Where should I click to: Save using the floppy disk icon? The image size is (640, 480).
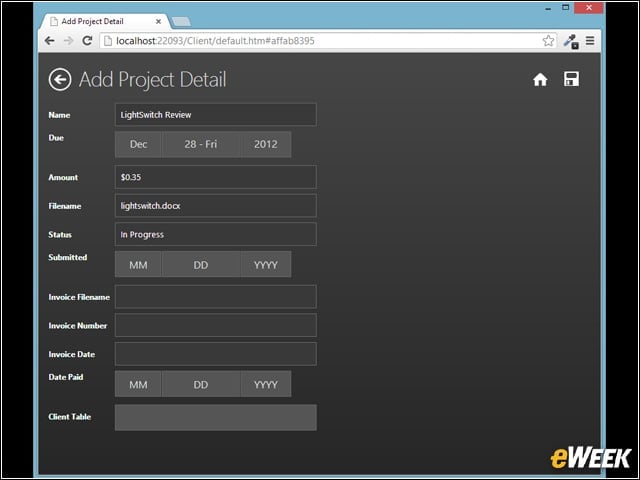(571, 79)
